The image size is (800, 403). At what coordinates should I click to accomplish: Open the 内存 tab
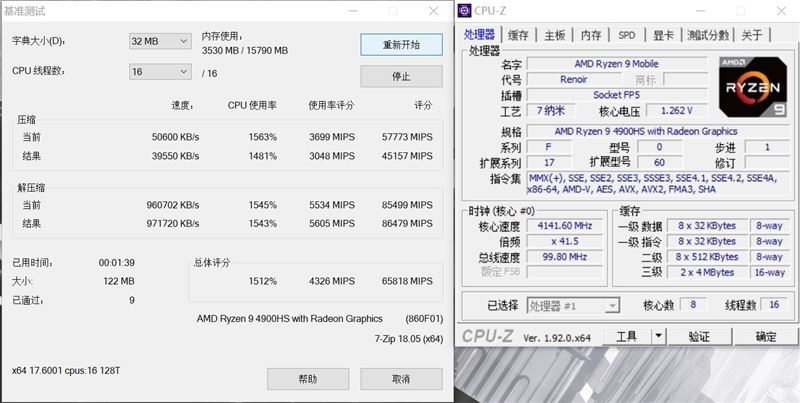tap(591, 35)
